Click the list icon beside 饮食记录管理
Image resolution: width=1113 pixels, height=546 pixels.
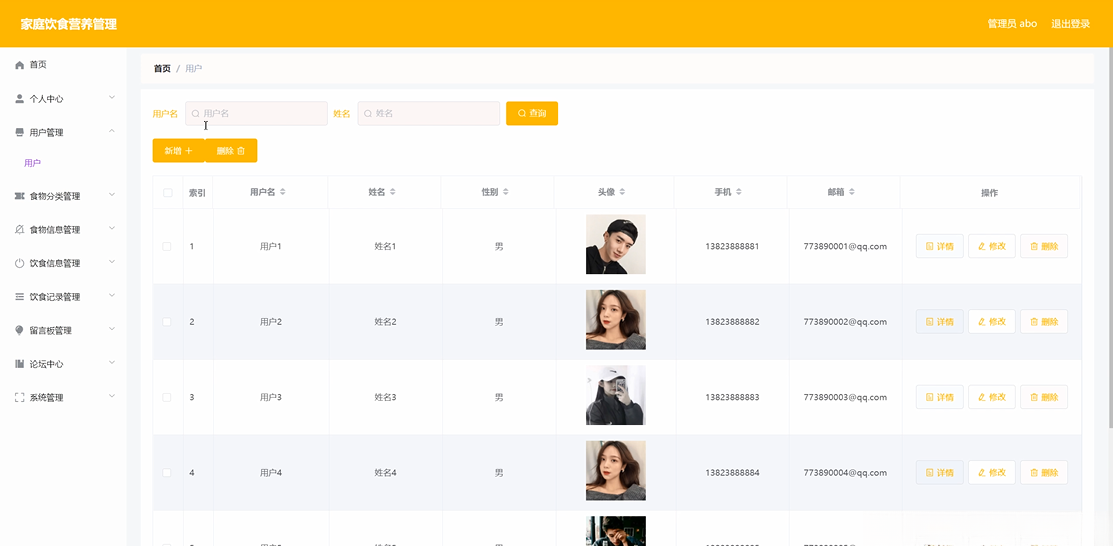20,297
